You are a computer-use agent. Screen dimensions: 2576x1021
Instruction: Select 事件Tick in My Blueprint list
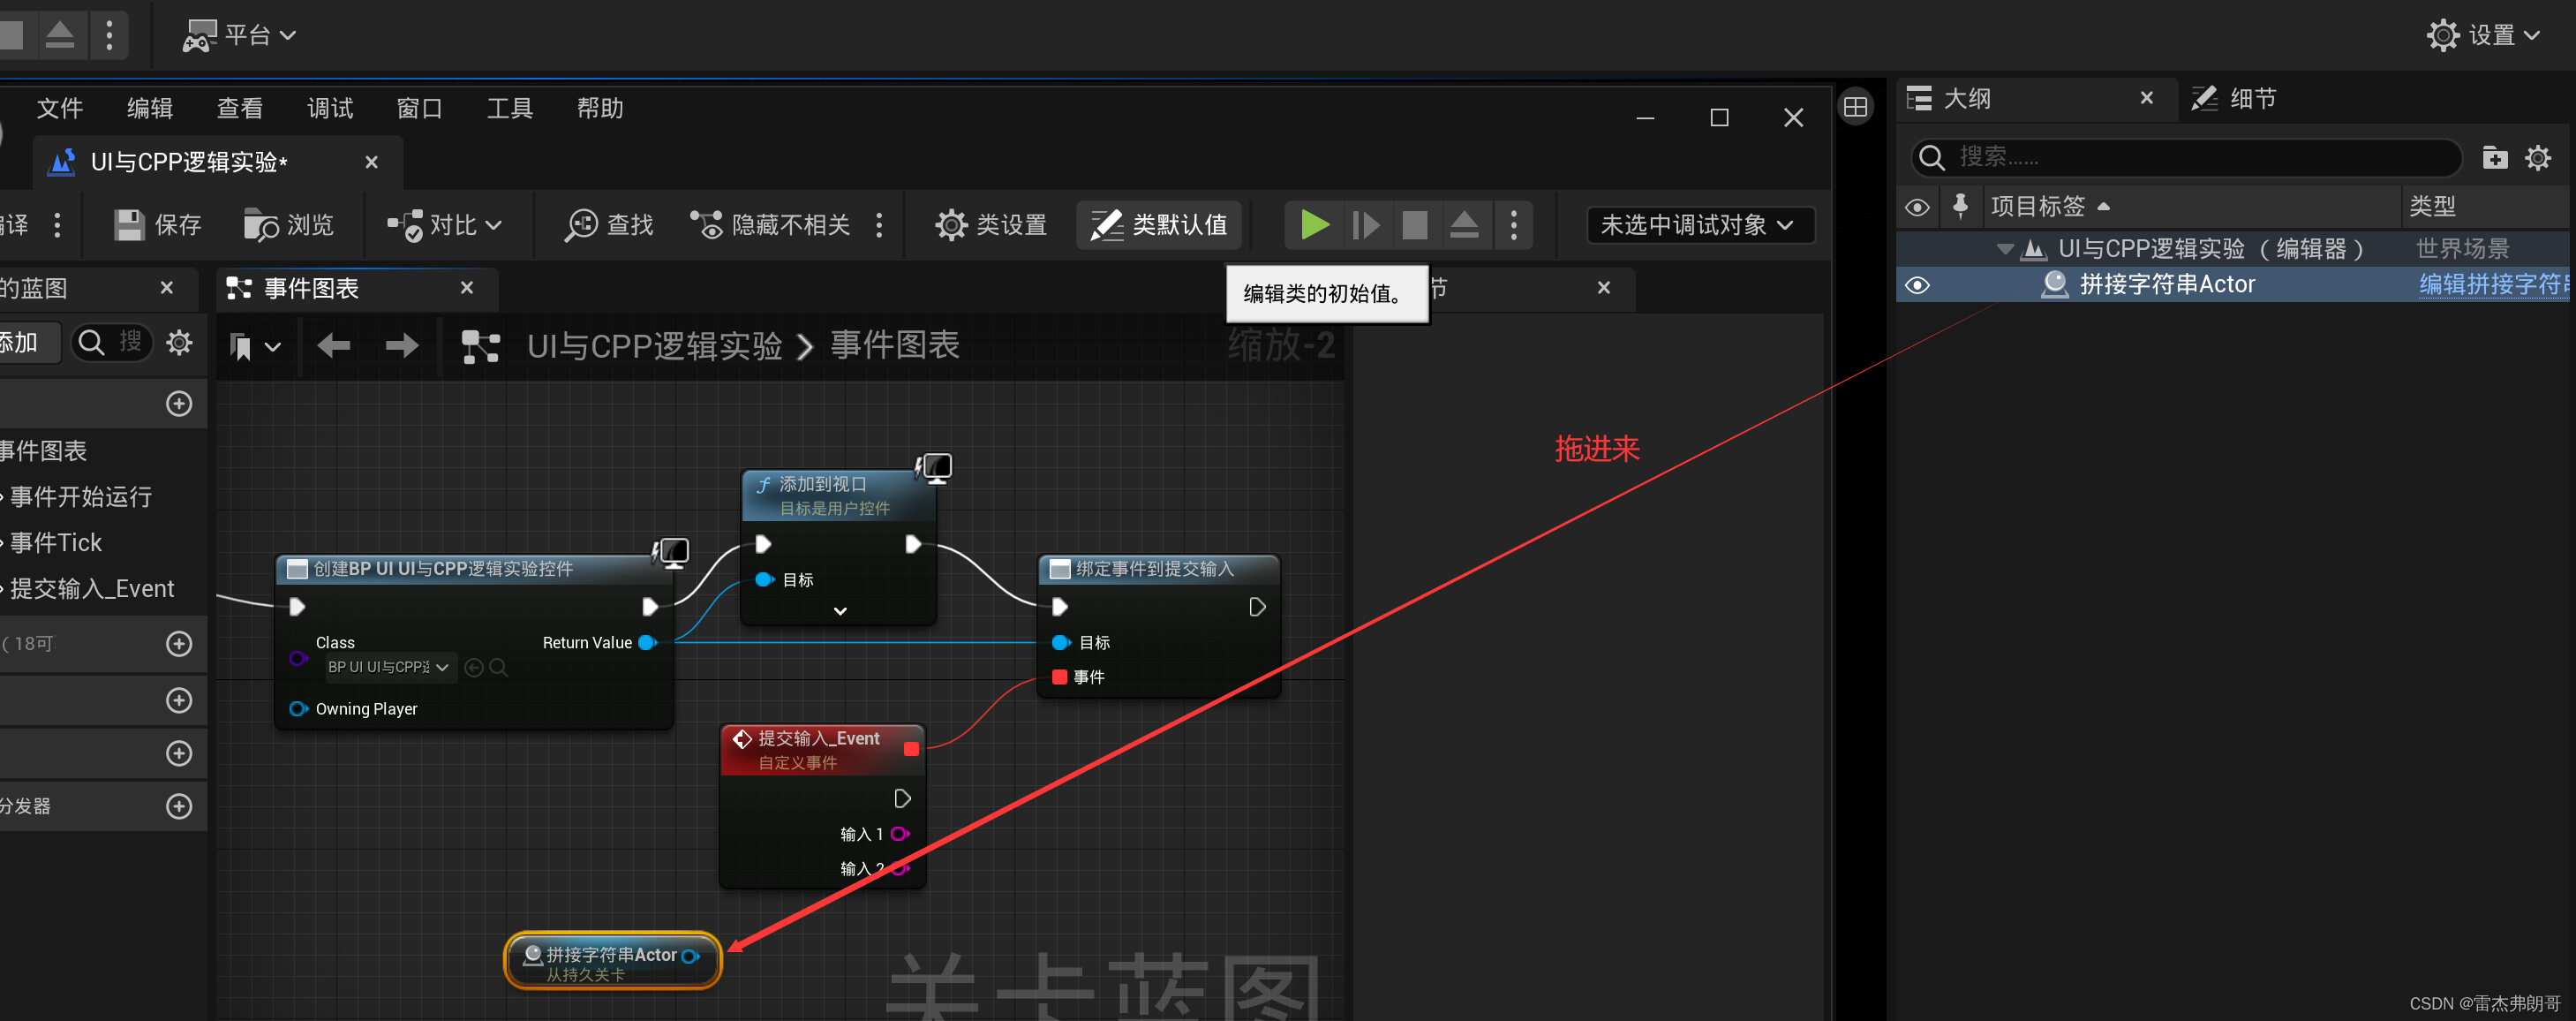(x=55, y=543)
